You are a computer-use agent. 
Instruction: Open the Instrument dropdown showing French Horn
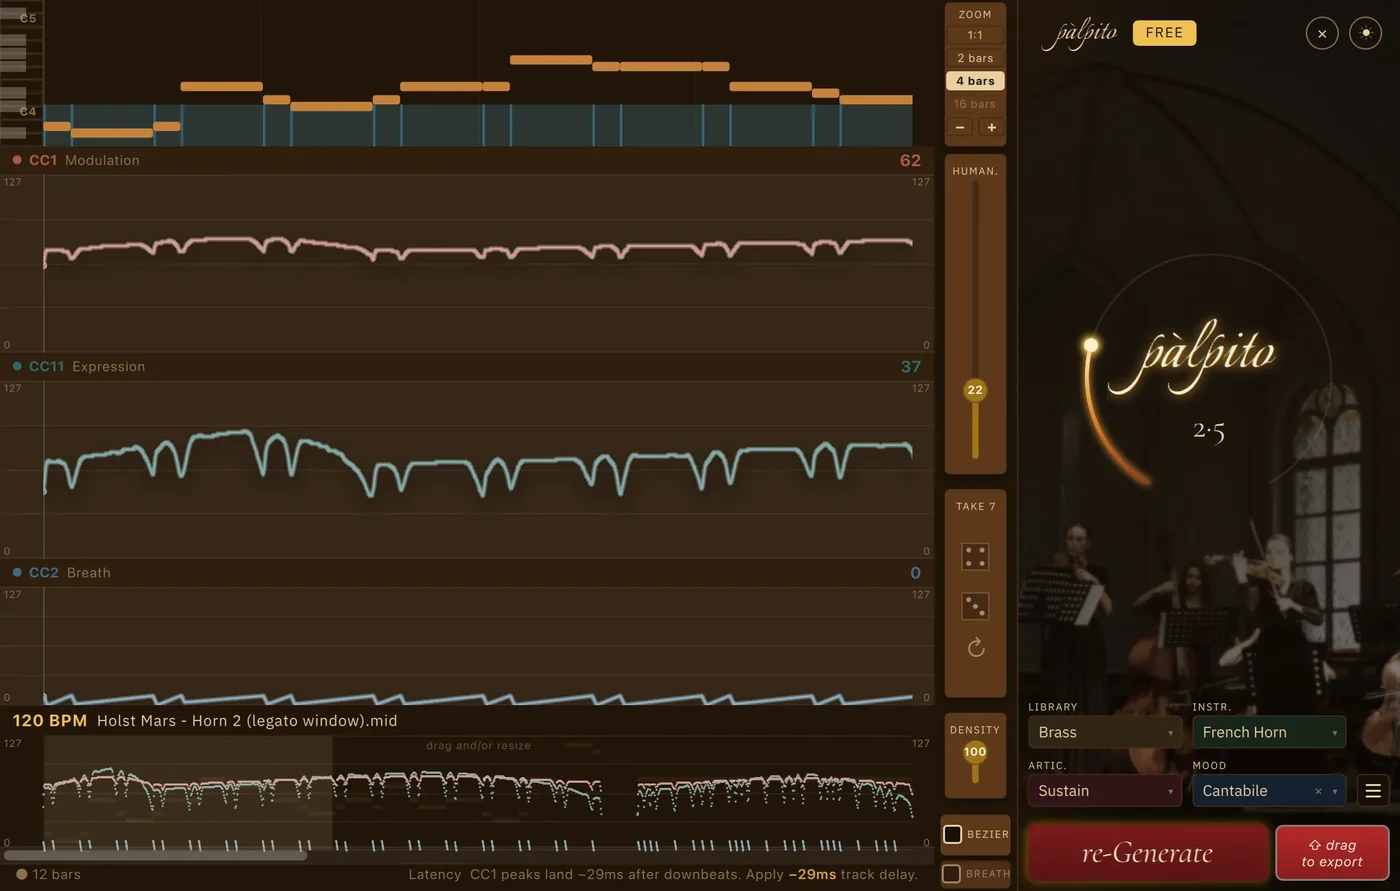tap(1269, 732)
